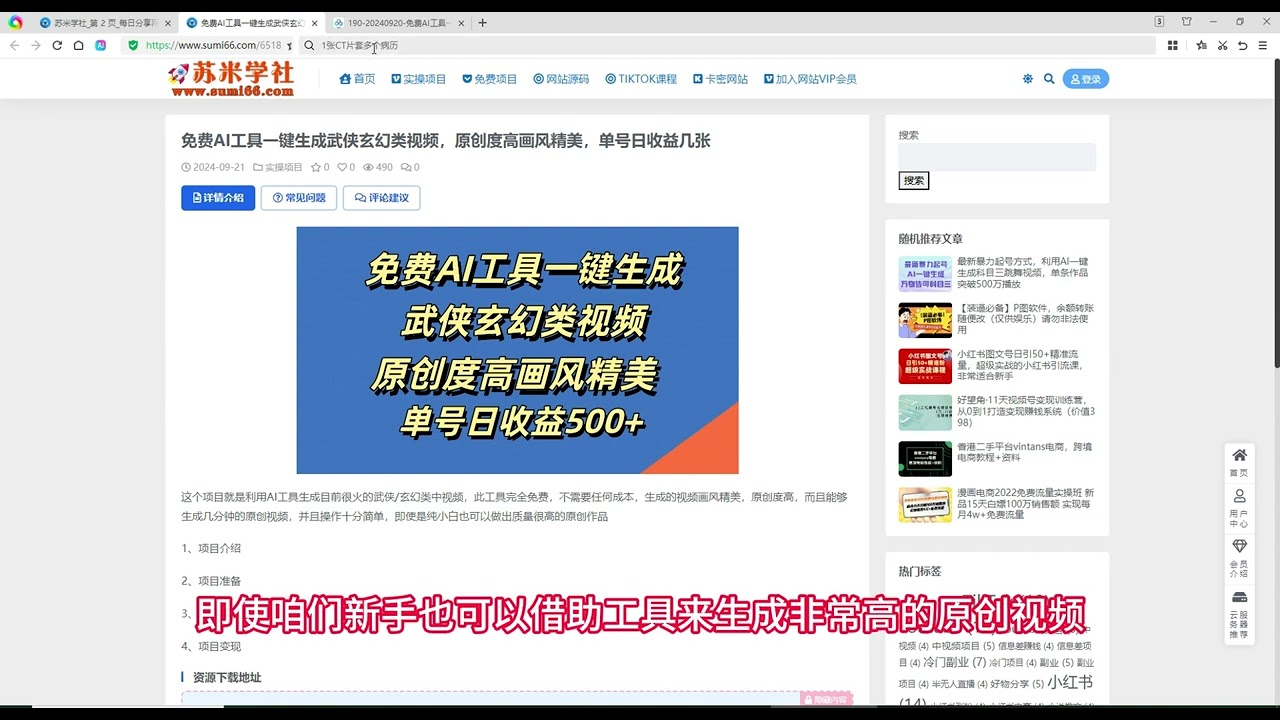The width and height of the screenshot is (1280, 720).
Task: Select the 评论建议 tab button
Action: point(382,198)
